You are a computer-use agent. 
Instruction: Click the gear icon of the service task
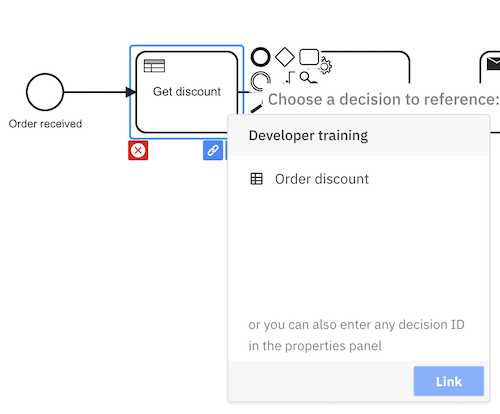325,65
